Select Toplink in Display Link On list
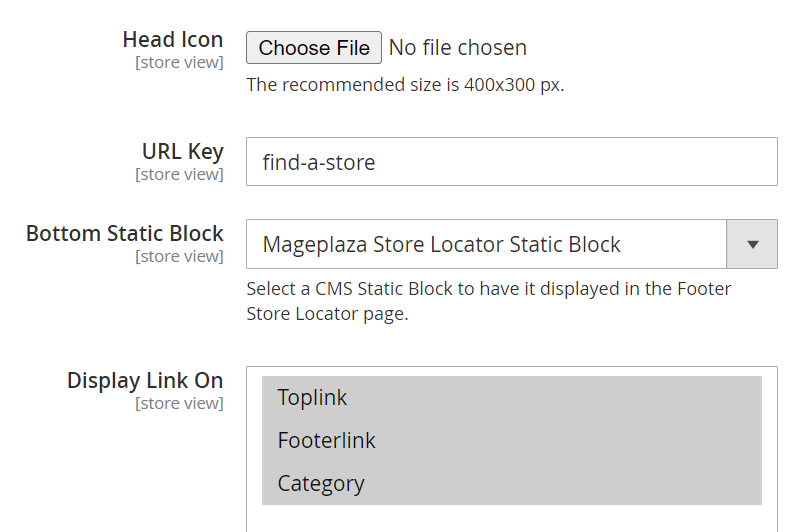 (x=312, y=397)
